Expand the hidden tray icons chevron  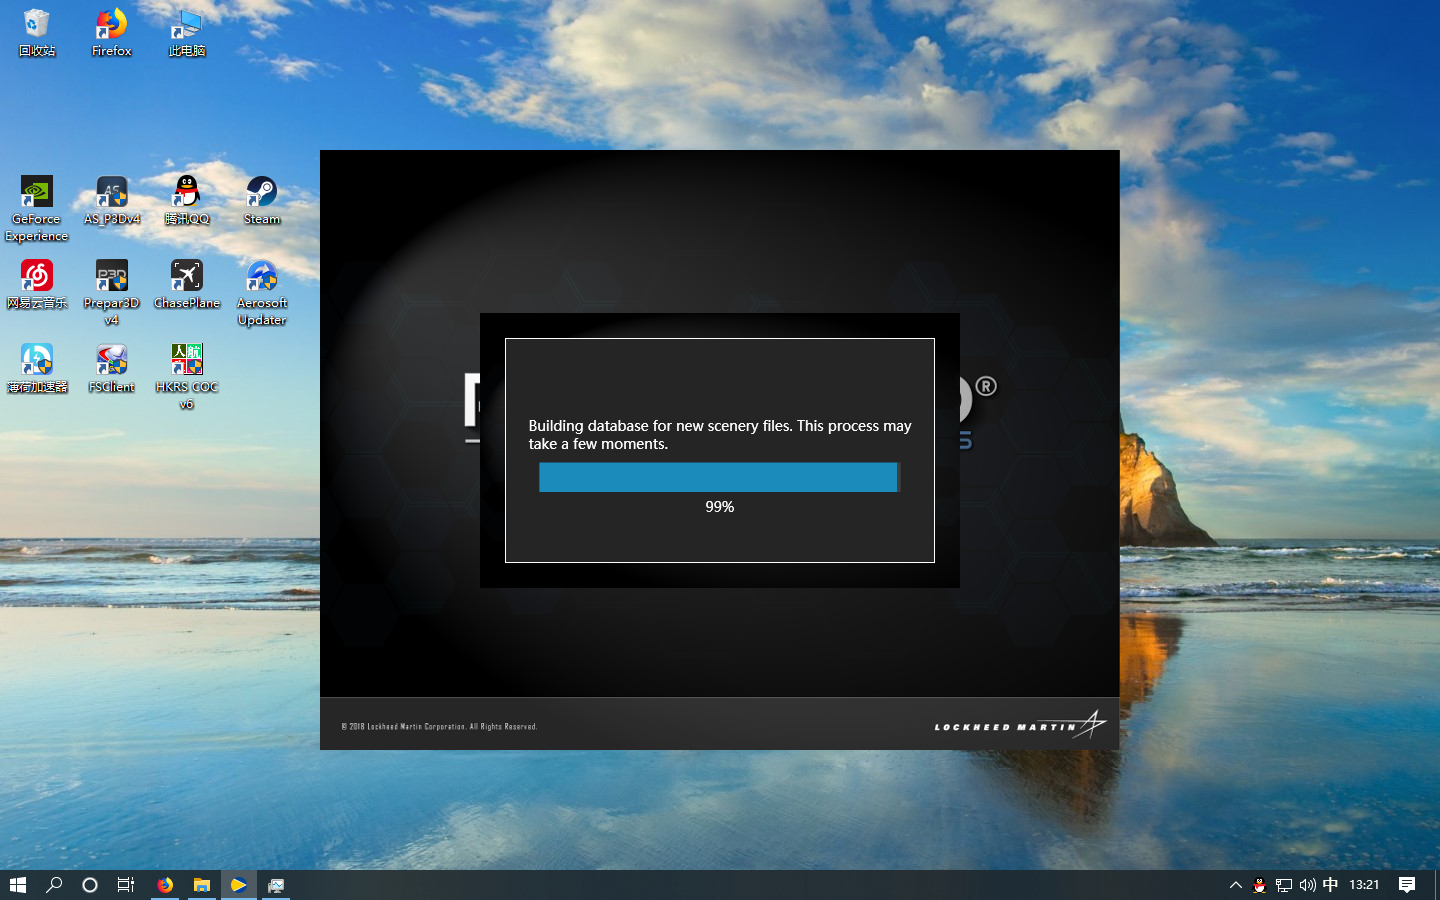pyautogui.click(x=1236, y=885)
